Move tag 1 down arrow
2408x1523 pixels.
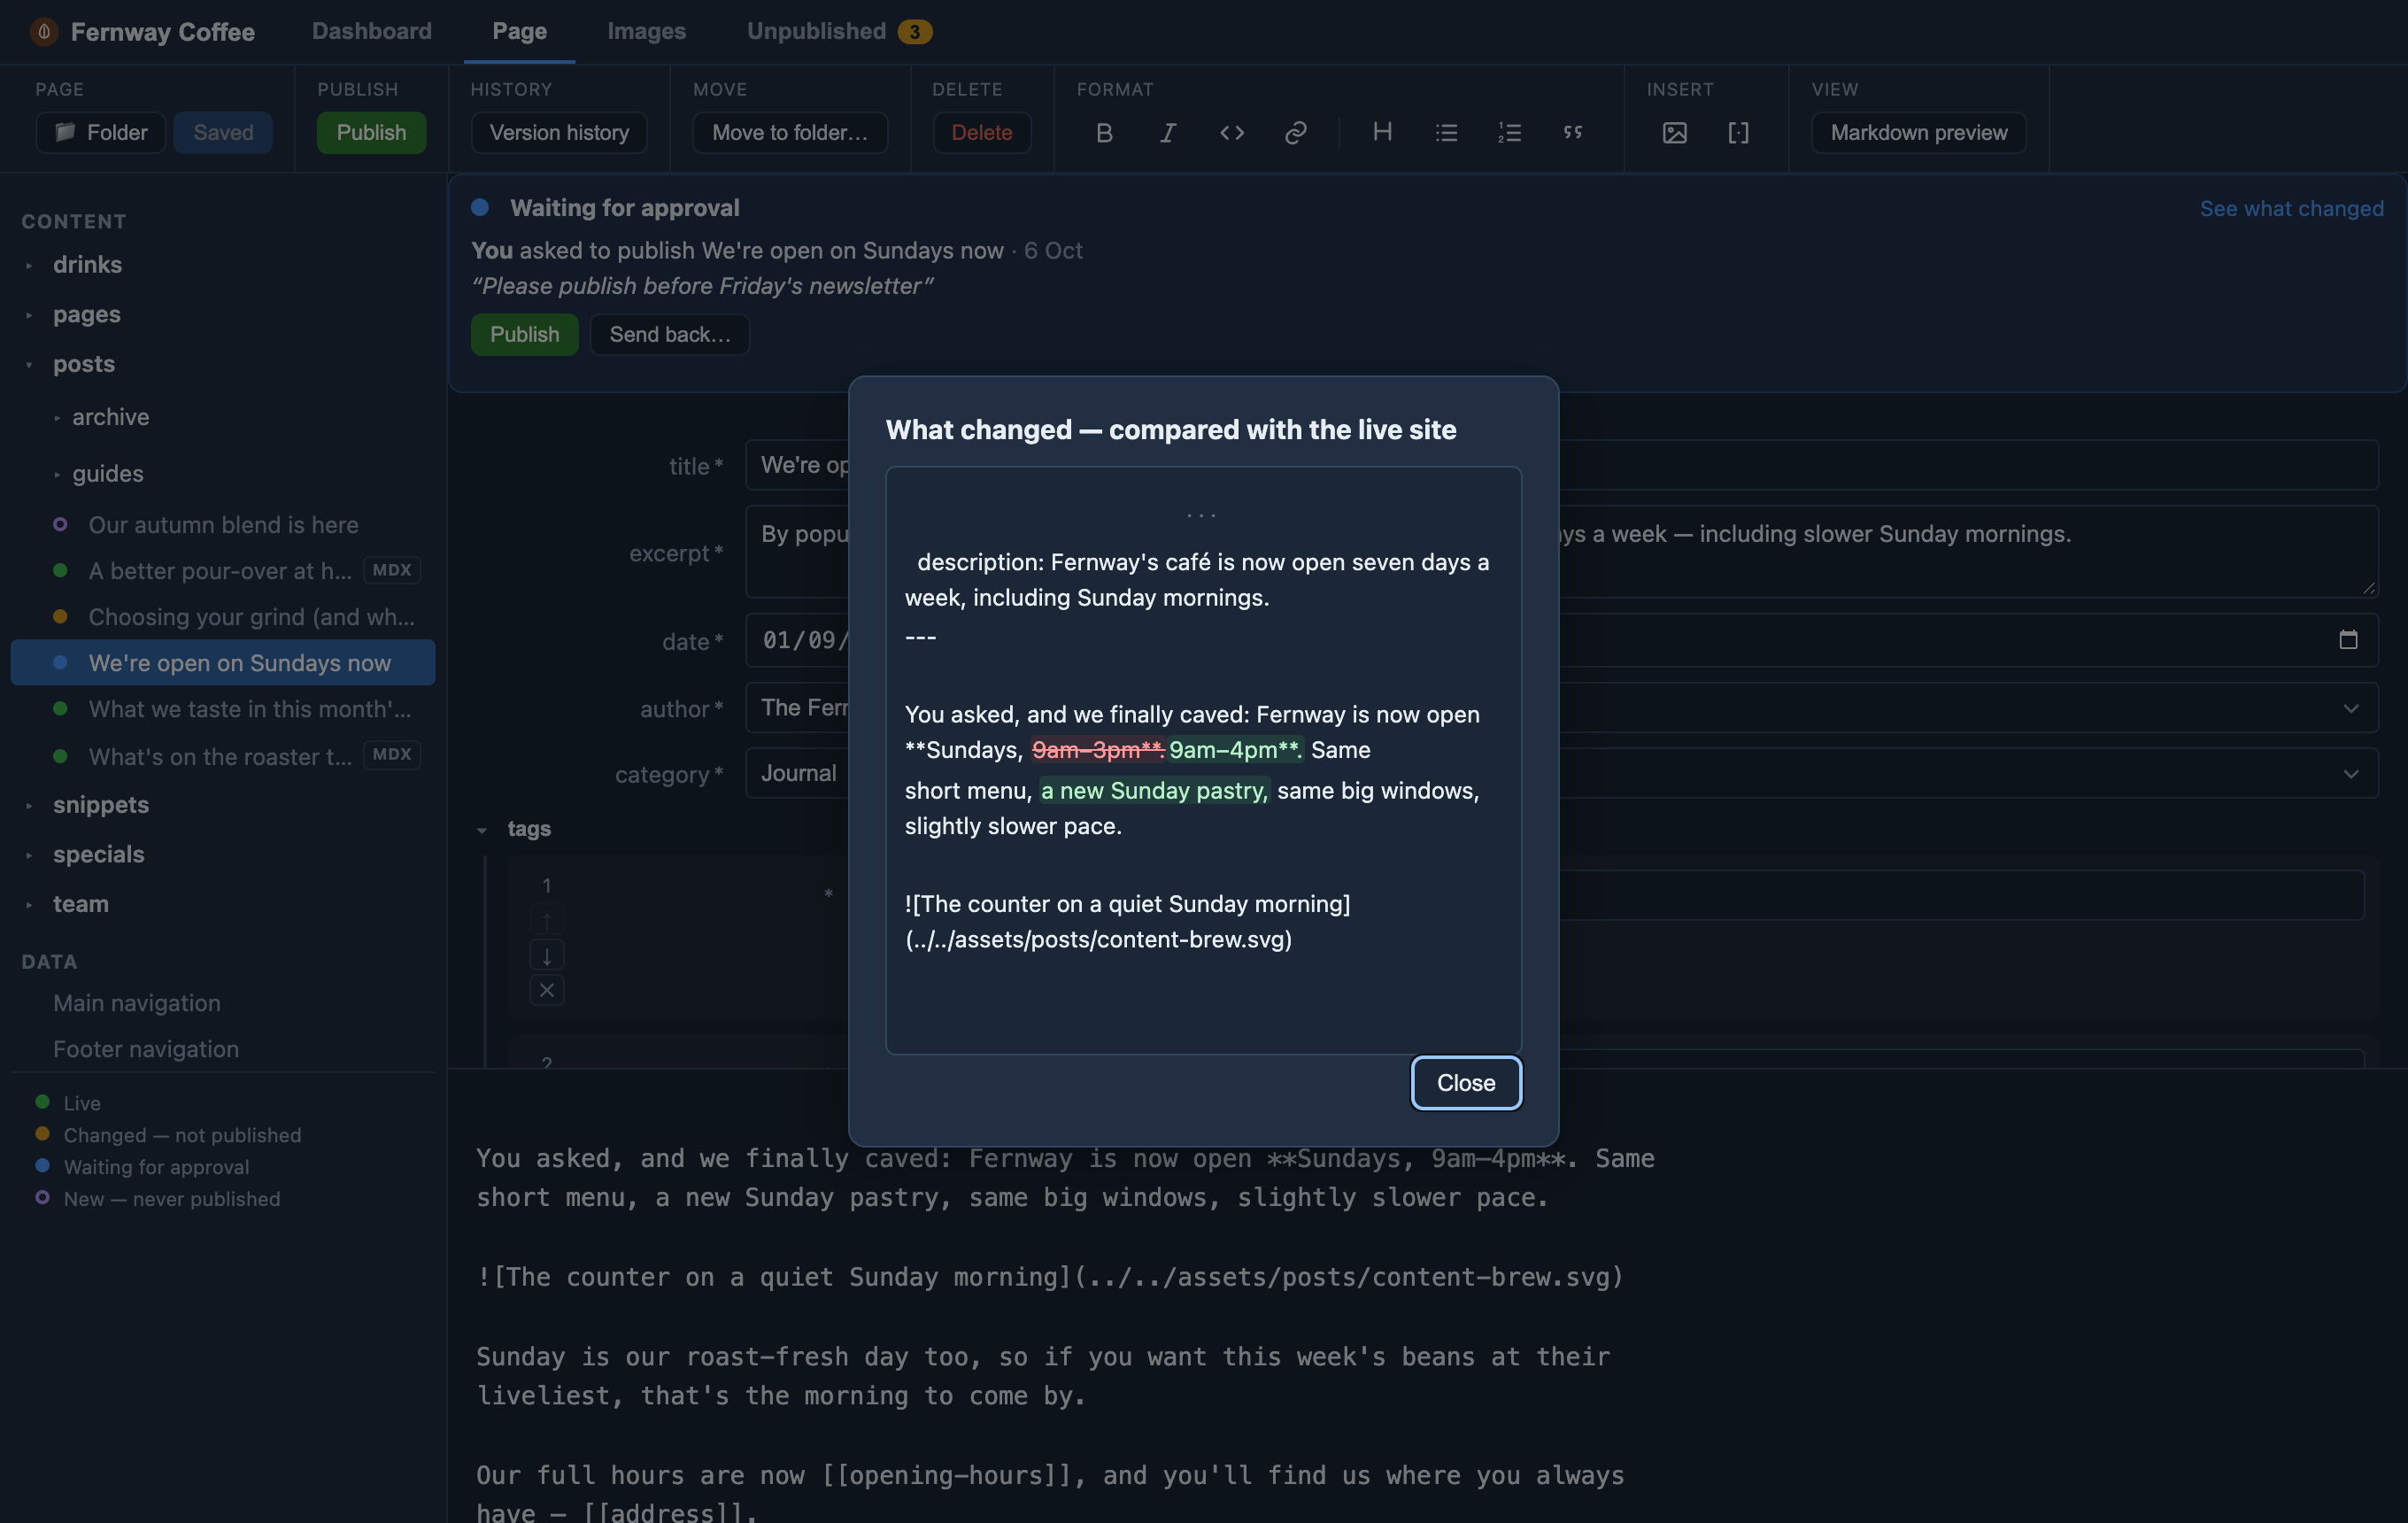547,956
